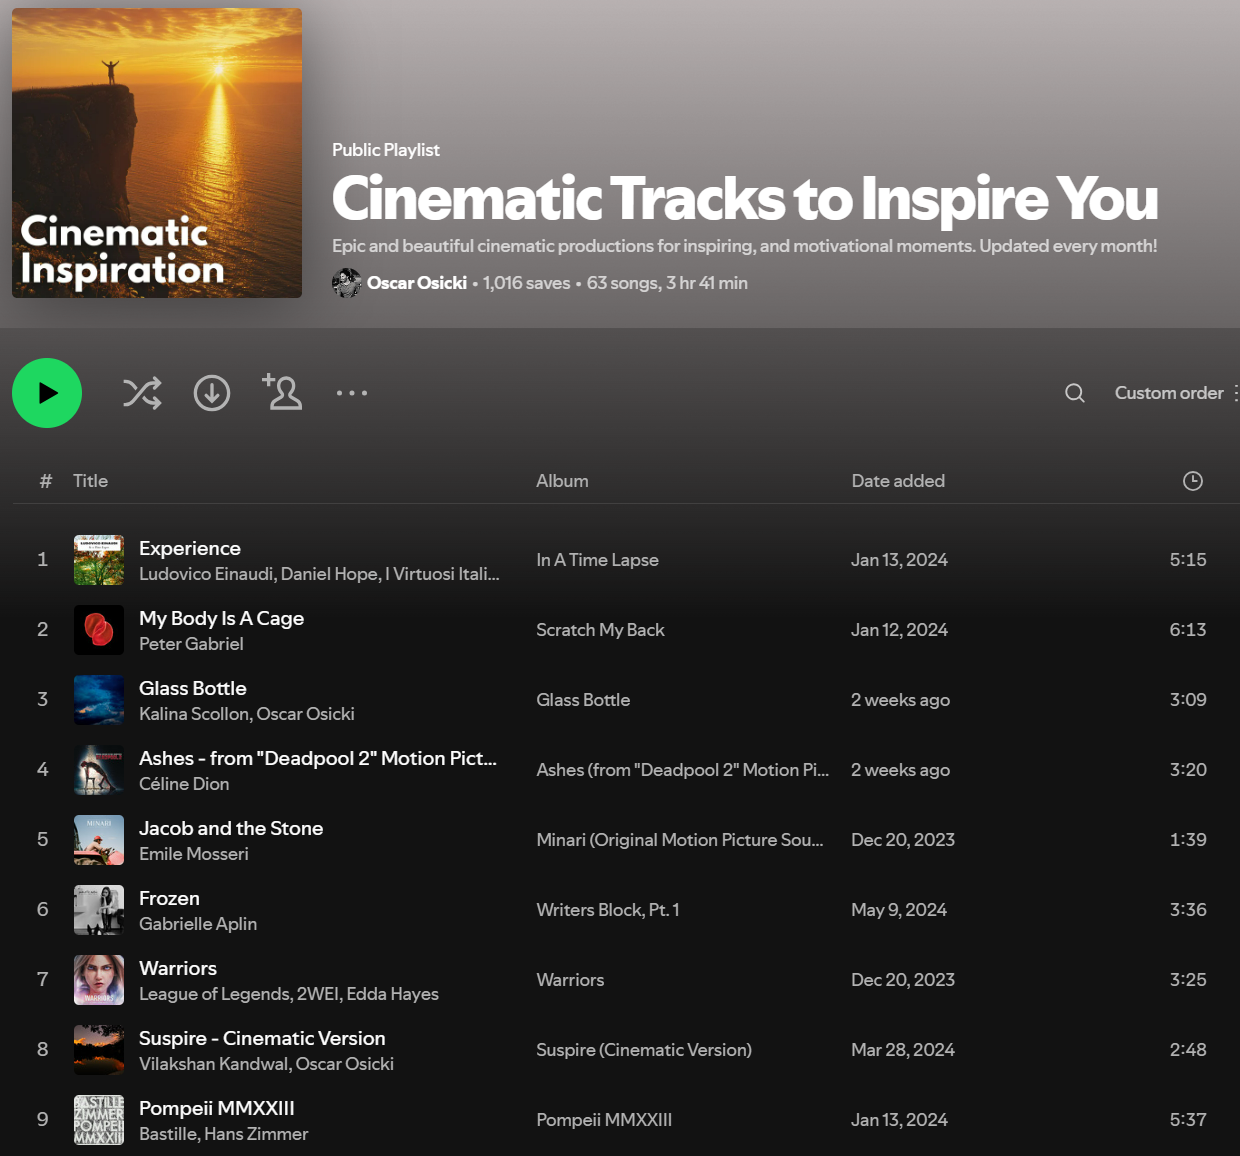
Task: Open the Glass Bottle album link
Action: pos(583,700)
